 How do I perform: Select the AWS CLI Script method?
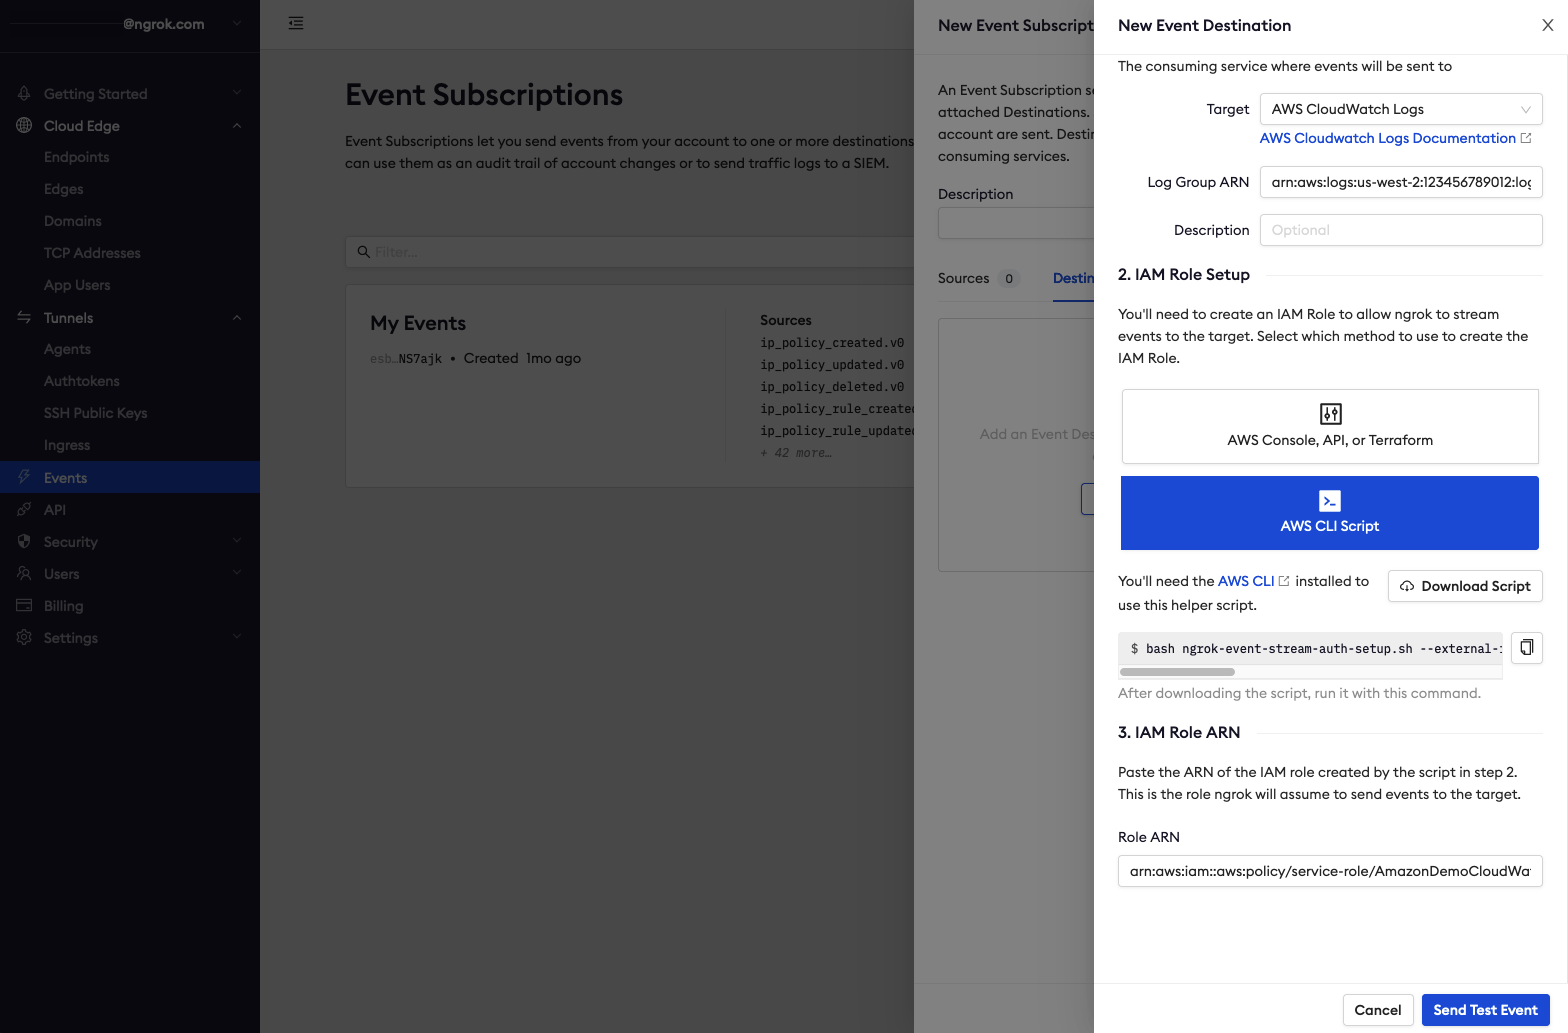pyautogui.click(x=1330, y=513)
